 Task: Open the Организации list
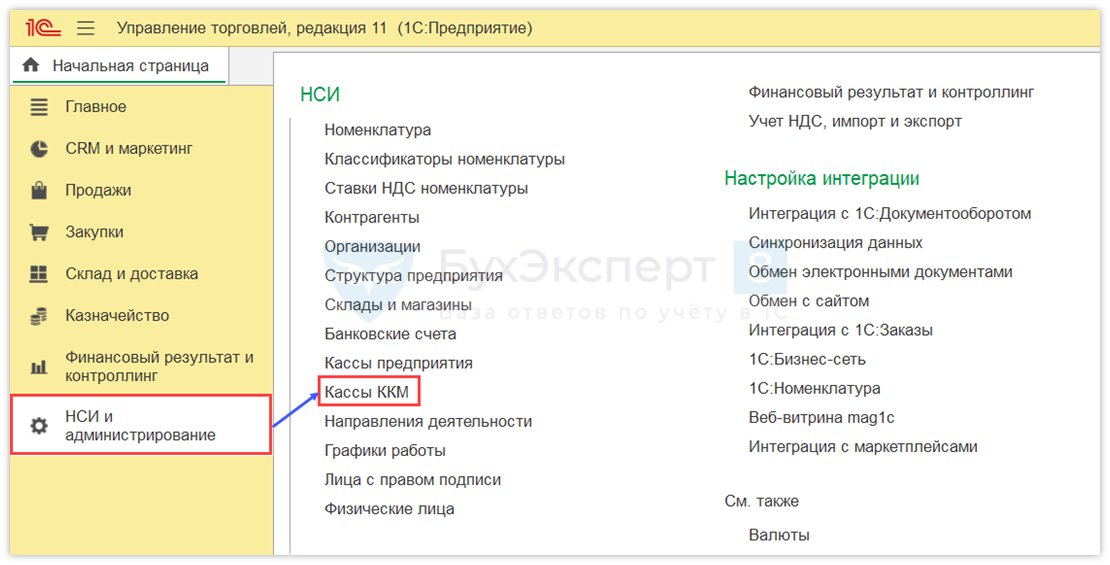[372, 246]
